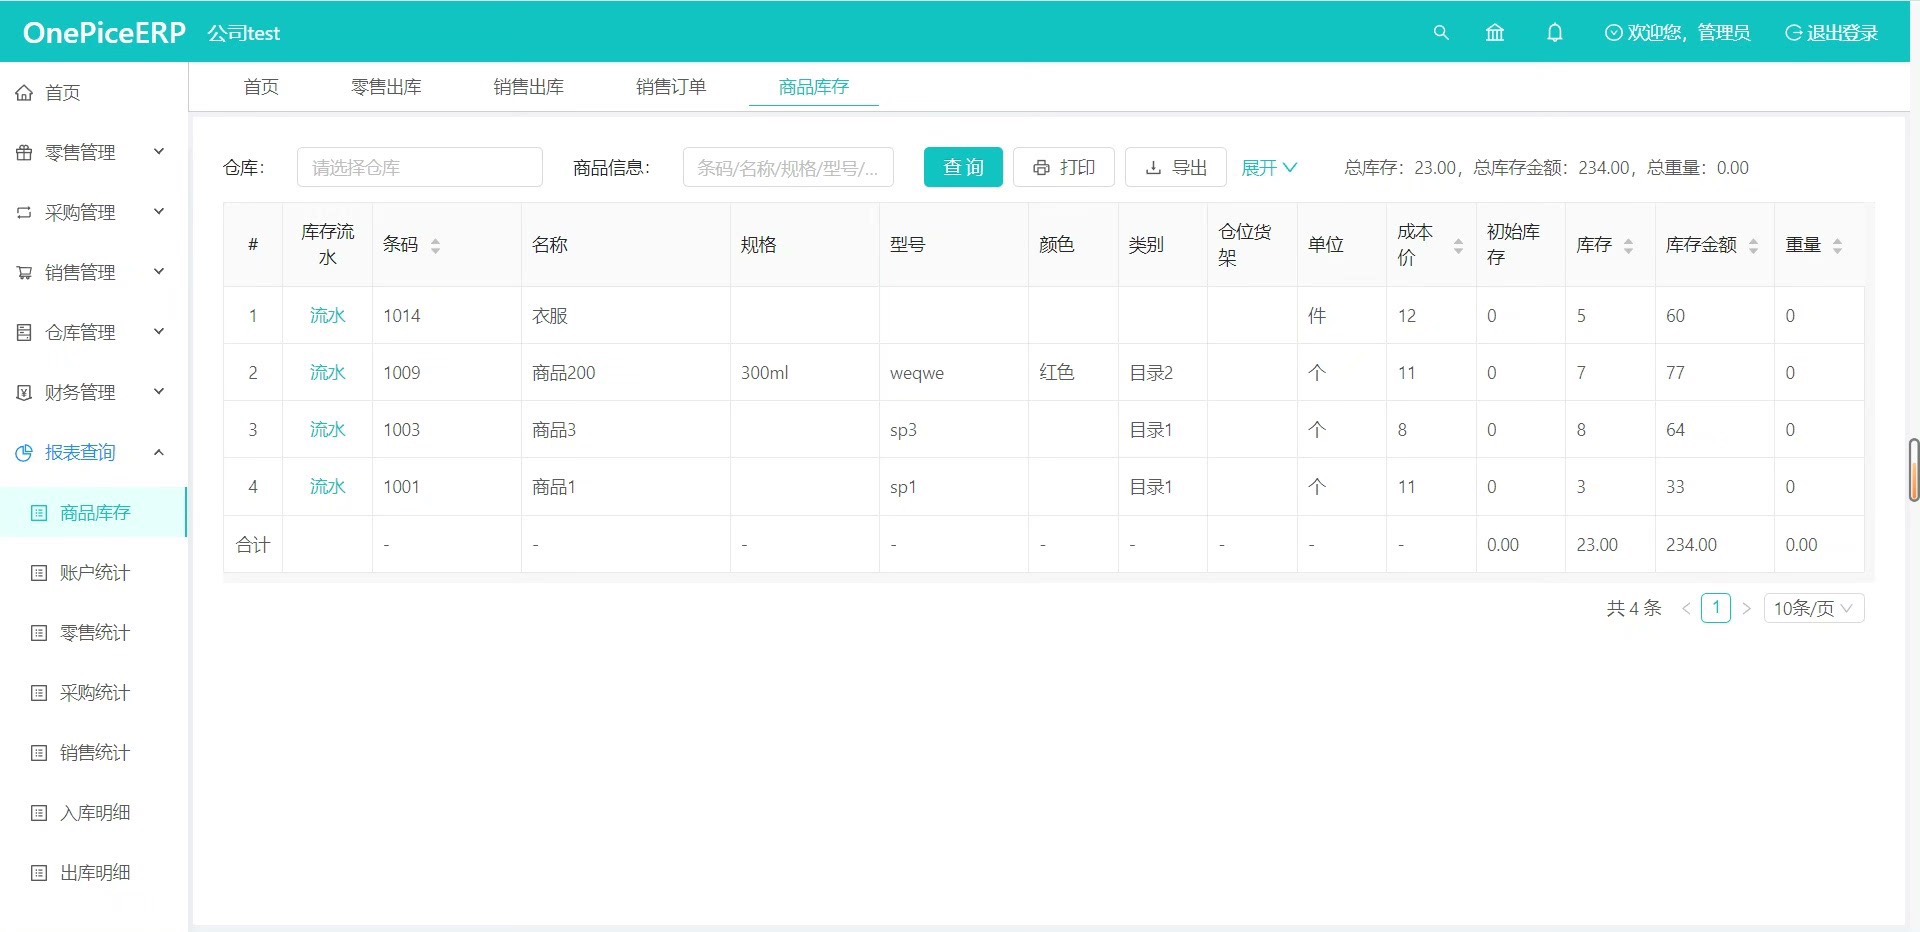Image resolution: width=1920 pixels, height=932 pixels.
Task: Click the previous page arrow
Action: coord(1686,608)
